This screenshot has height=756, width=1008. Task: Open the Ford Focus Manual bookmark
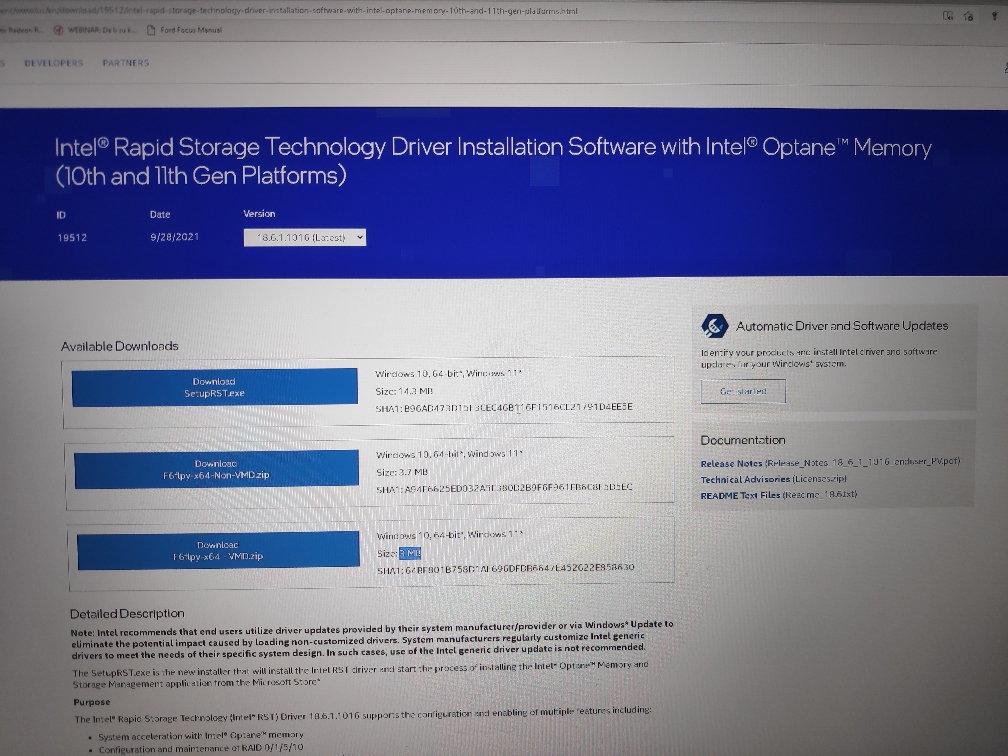click(x=184, y=30)
